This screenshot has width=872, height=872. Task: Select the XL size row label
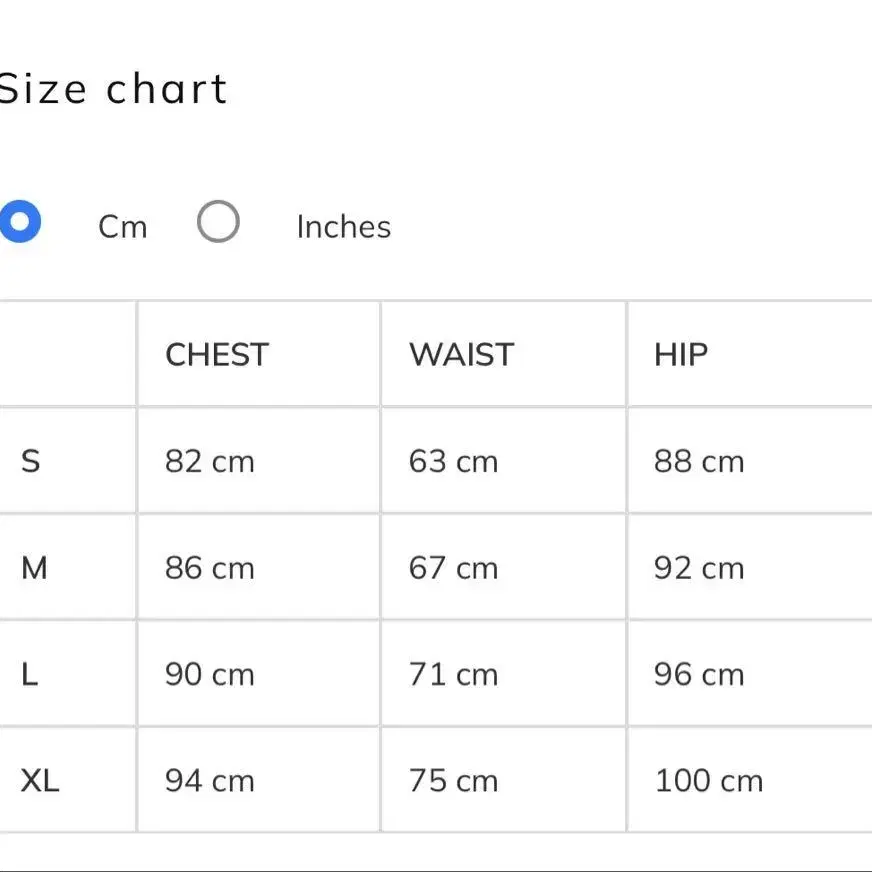(x=39, y=781)
